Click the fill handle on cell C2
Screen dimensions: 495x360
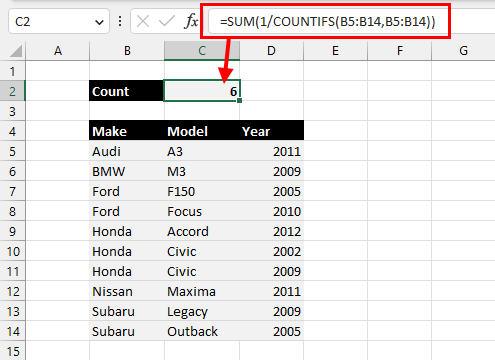click(x=240, y=101)
